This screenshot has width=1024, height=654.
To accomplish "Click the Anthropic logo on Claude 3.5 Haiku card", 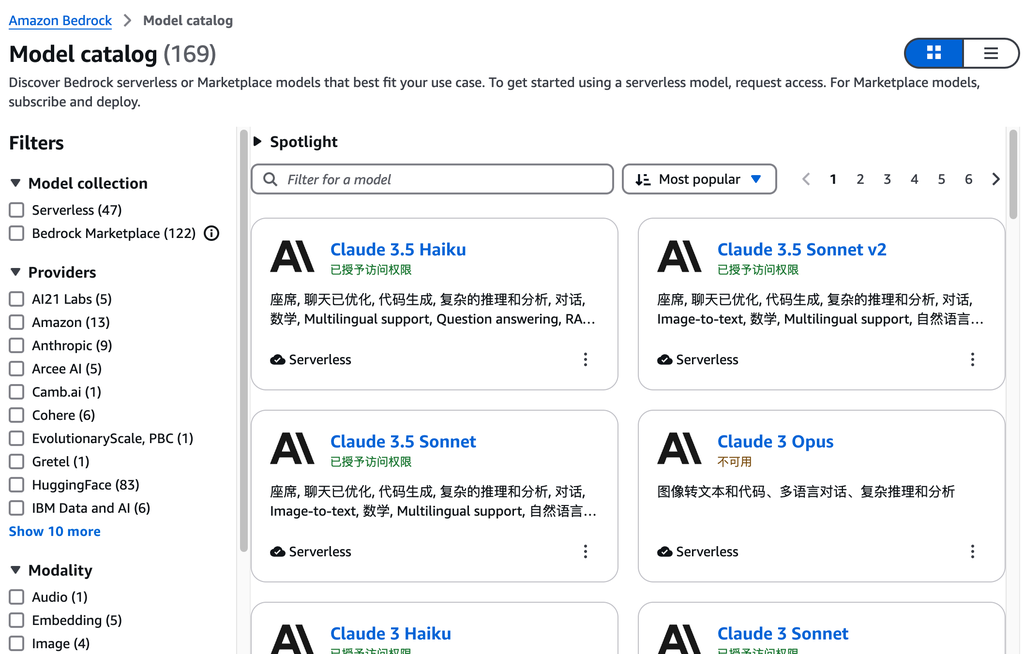I will click(292, 256).
